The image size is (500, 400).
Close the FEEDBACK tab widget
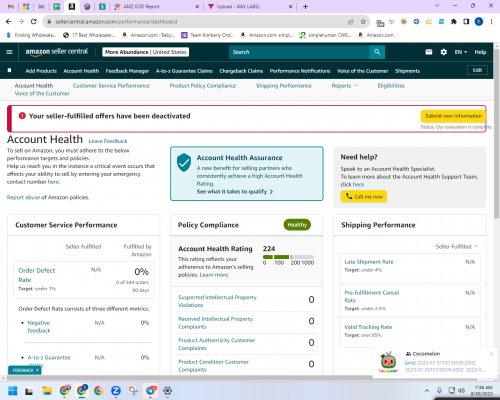pos(37,370)
